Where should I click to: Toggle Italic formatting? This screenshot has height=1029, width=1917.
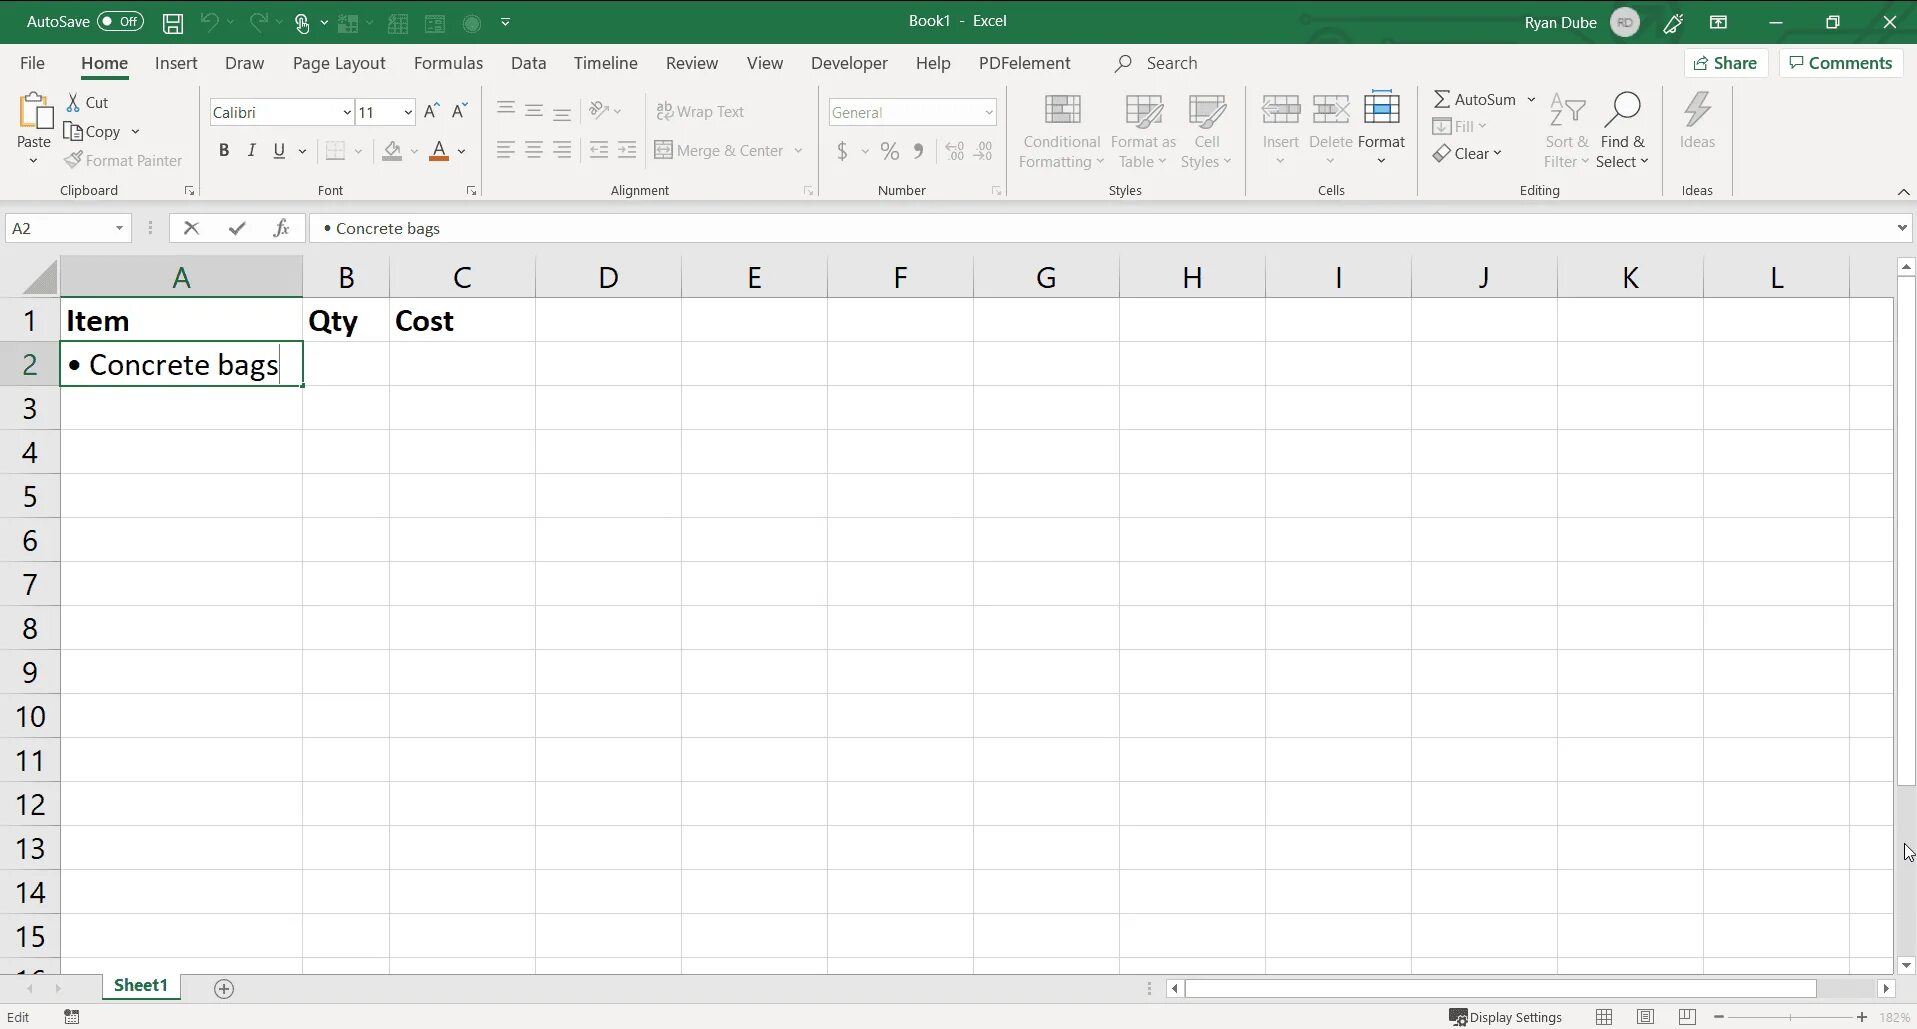(x=251, y=151)
